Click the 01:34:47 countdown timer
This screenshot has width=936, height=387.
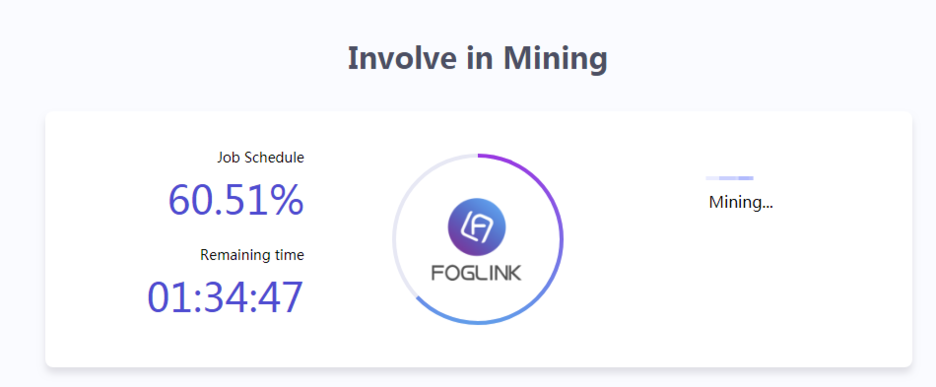tap(226, 297)
